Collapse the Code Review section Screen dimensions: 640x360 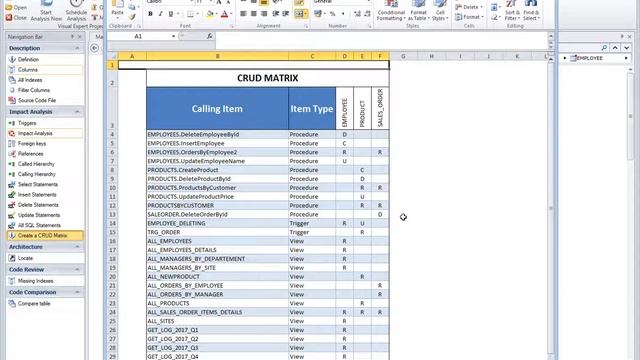pyautogui.click(x=77, y=270)
